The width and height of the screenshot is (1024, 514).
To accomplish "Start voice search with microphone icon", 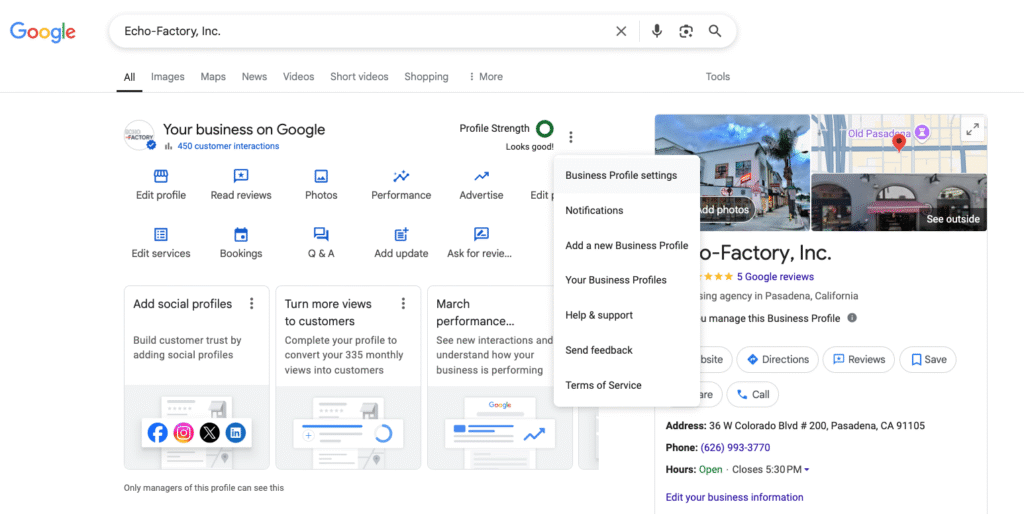I will pyautogui.click(x=657, y=31).
